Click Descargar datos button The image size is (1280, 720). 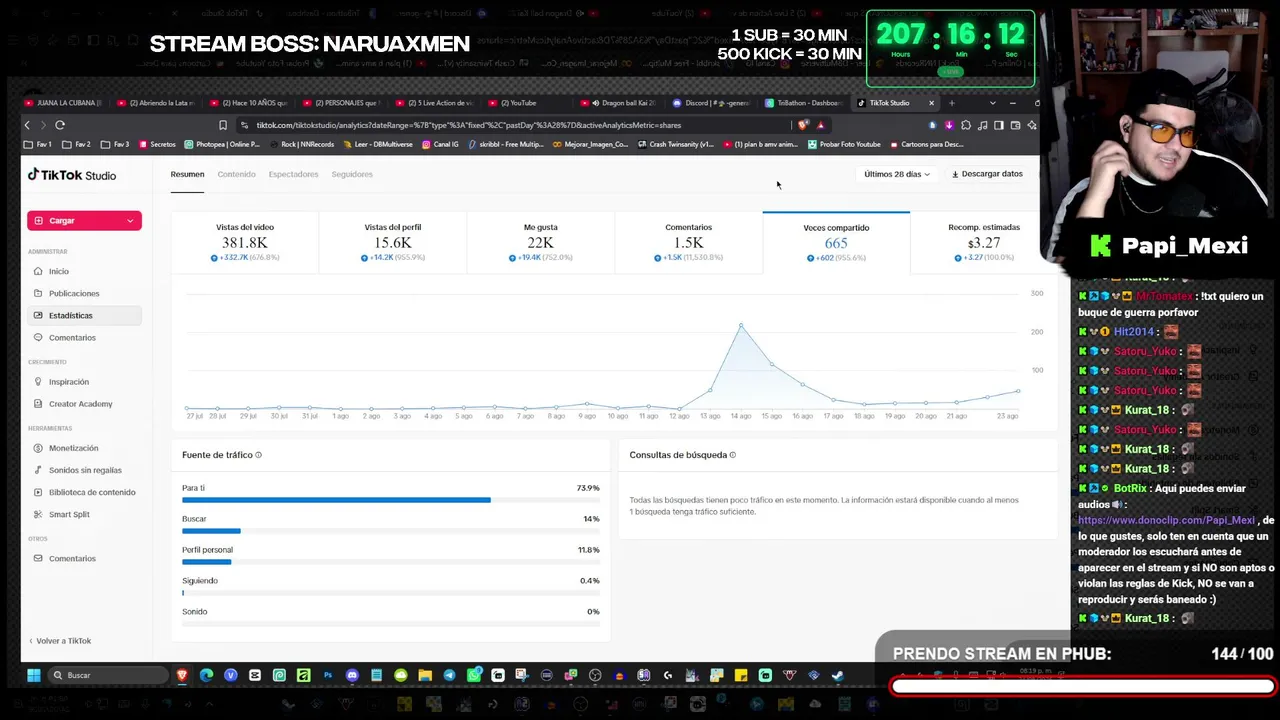[987, 174]
